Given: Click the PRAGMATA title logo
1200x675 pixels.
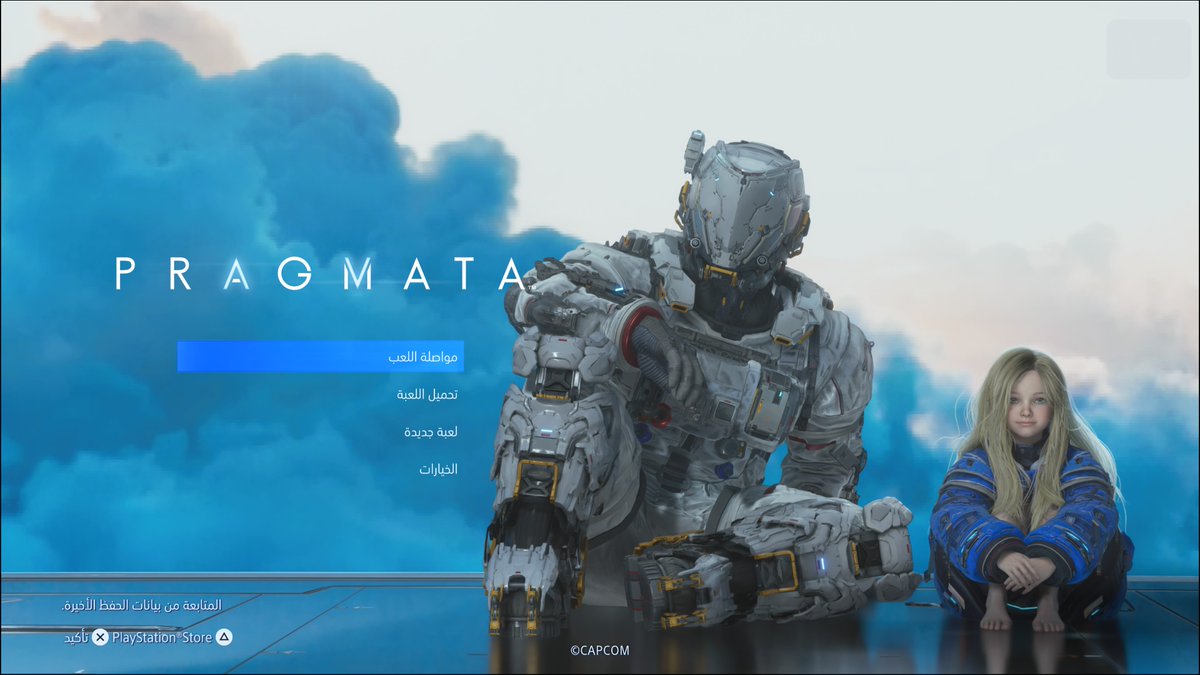Looking at the screenshot, I should [x=319, y=273].
